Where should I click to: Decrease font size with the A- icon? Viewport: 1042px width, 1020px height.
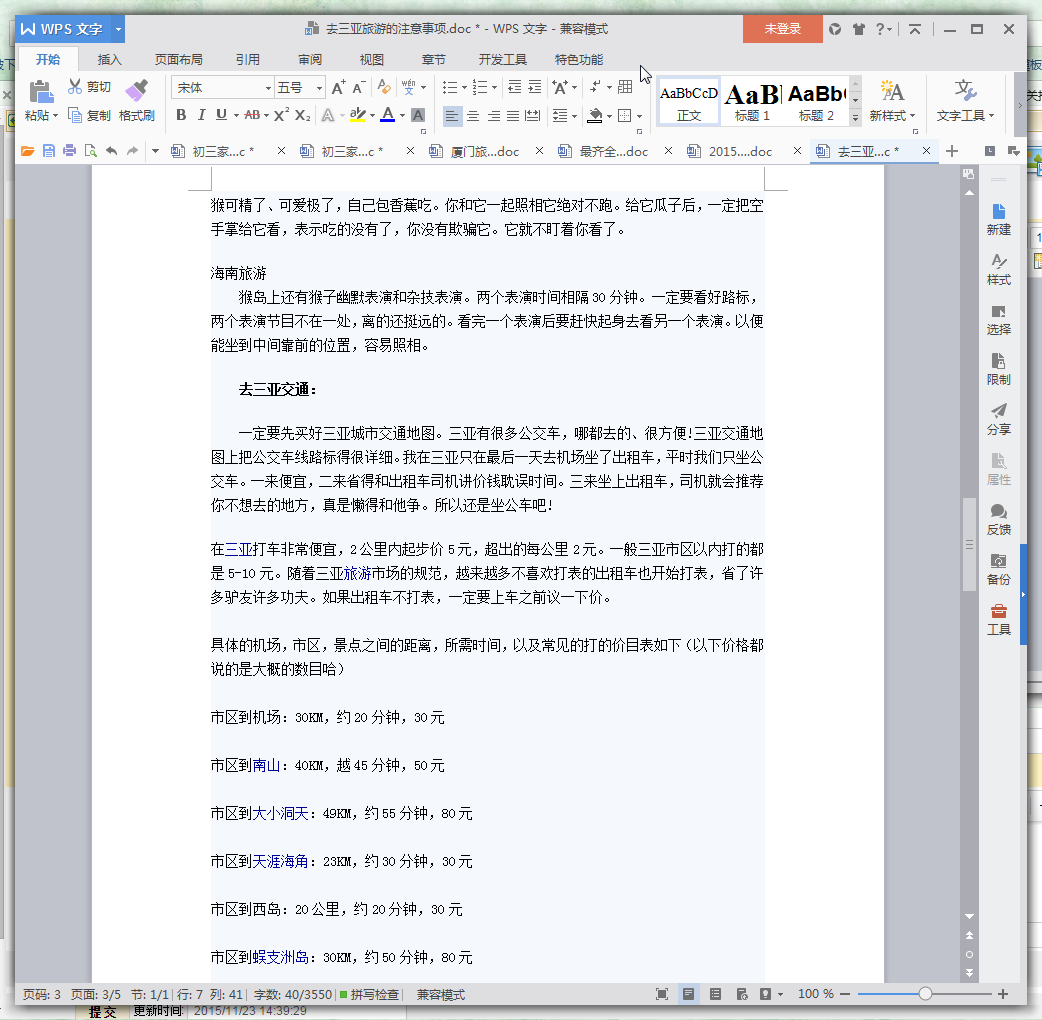359,87
